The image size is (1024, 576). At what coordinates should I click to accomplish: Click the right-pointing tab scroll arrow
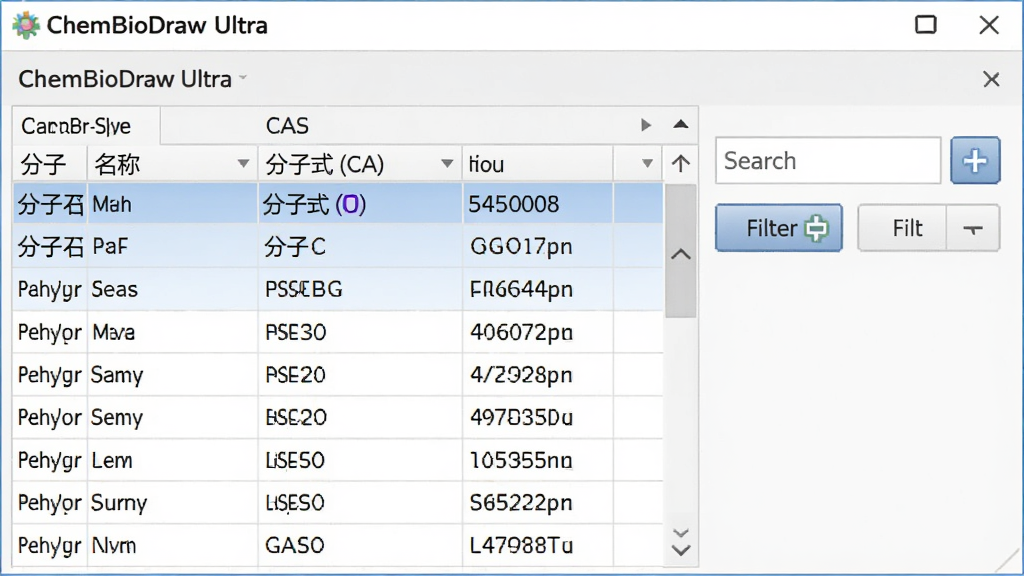pos(646,125)
